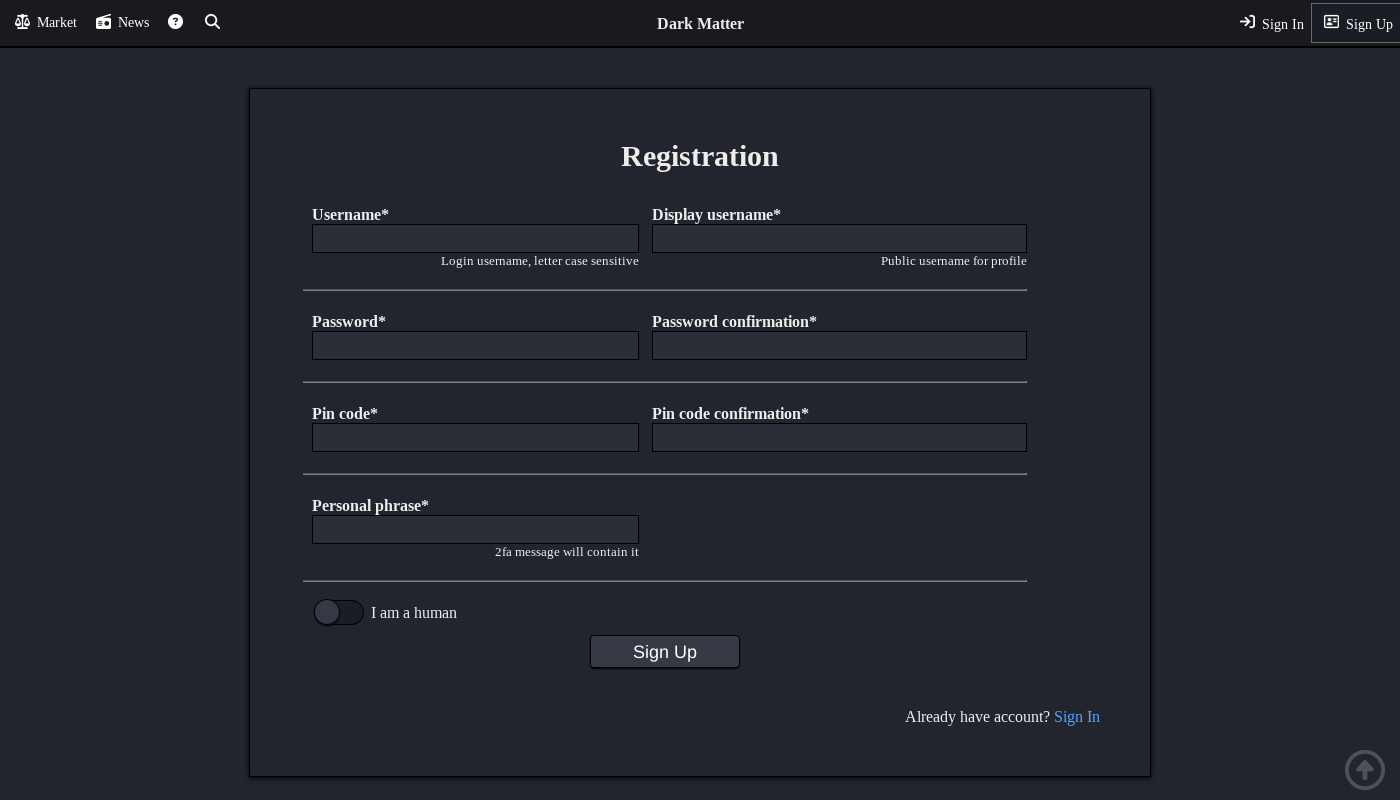Viewport: 1400px width, 800px height.
Task: Select the Market menu item
Action: click(x=56, y=22)
